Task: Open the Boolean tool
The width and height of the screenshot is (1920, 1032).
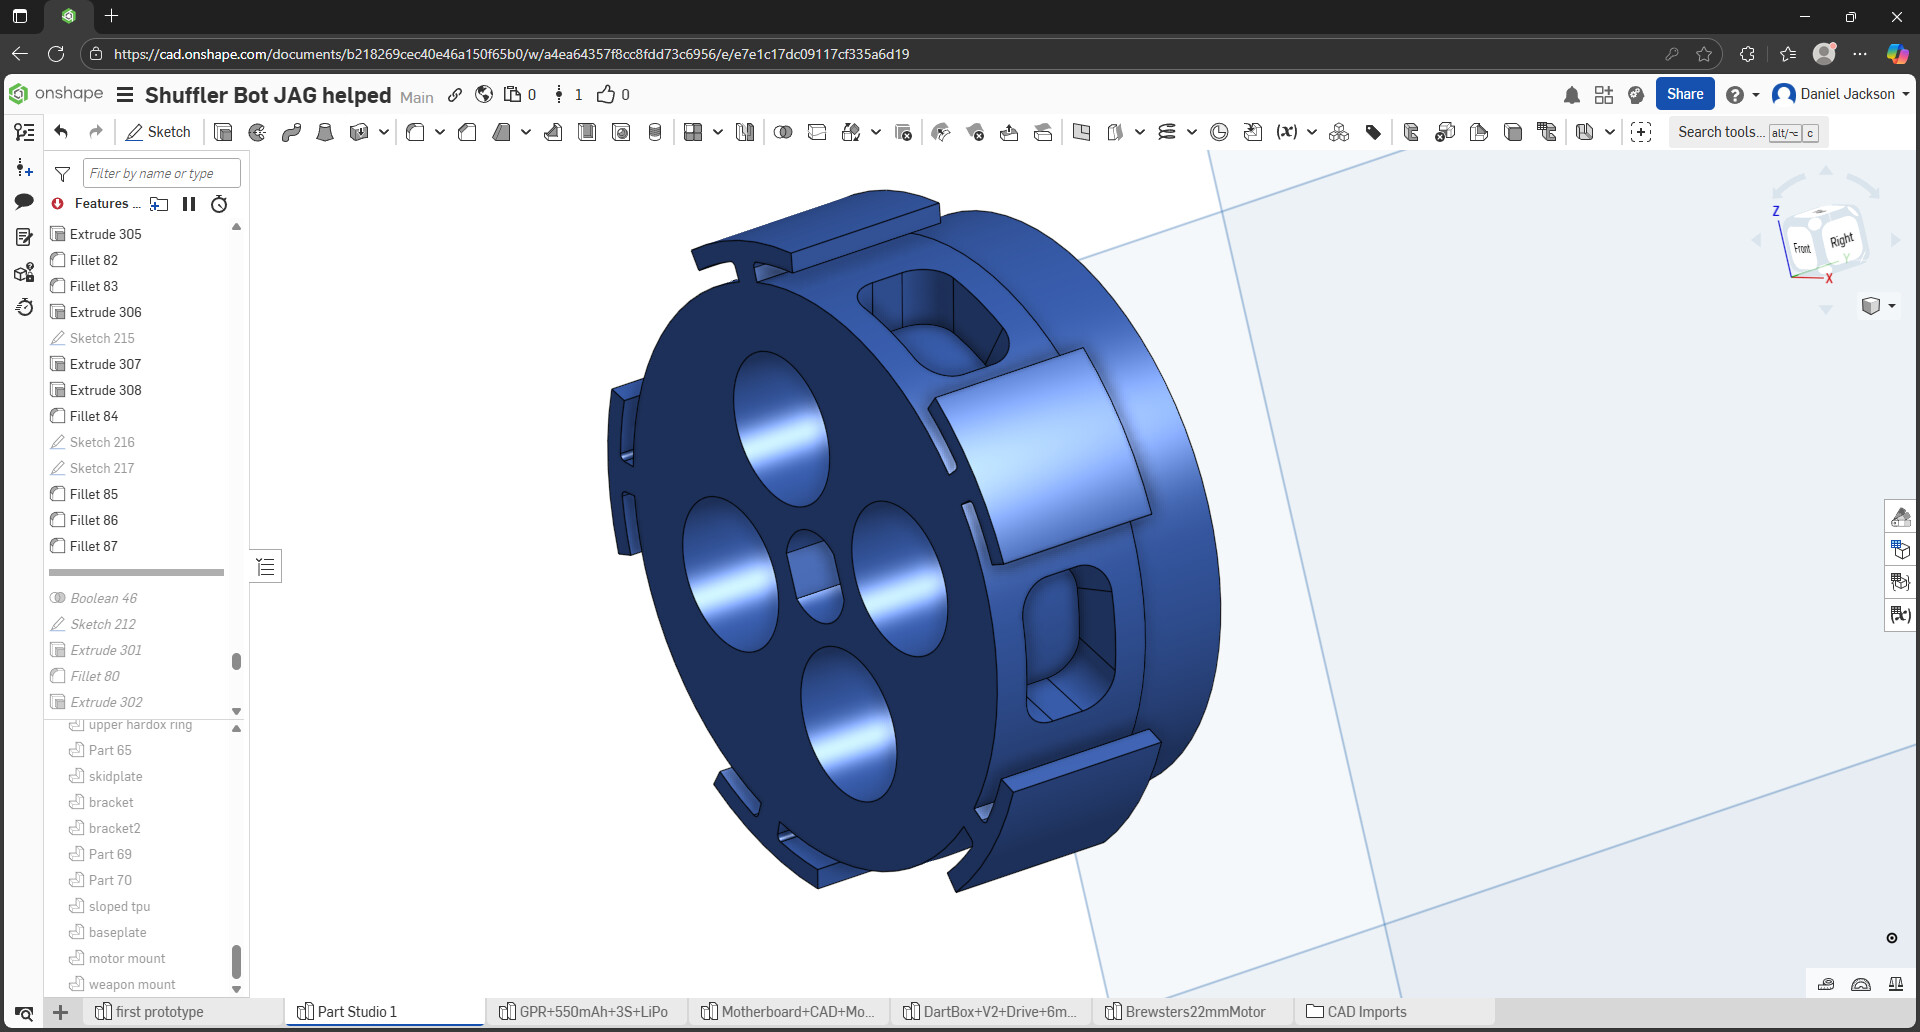Action: click(x=783, y=132)
